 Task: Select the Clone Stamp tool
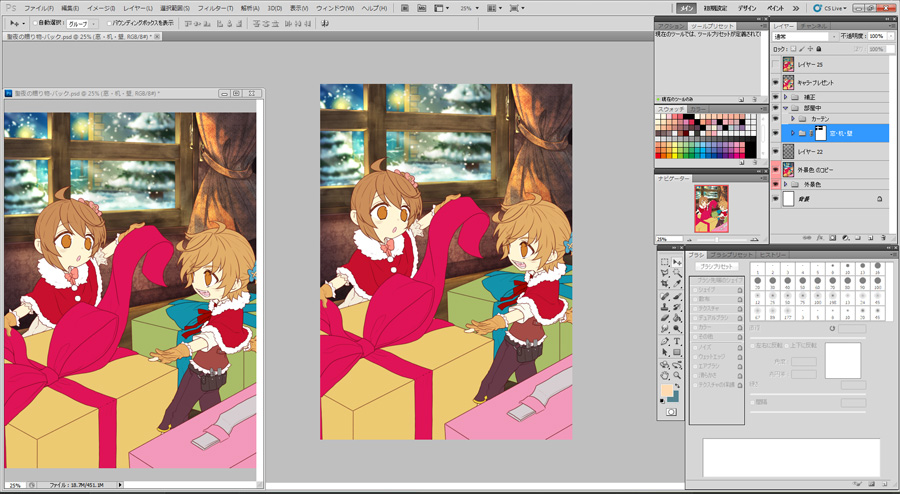pyautogui.click(x=664, y=306)
